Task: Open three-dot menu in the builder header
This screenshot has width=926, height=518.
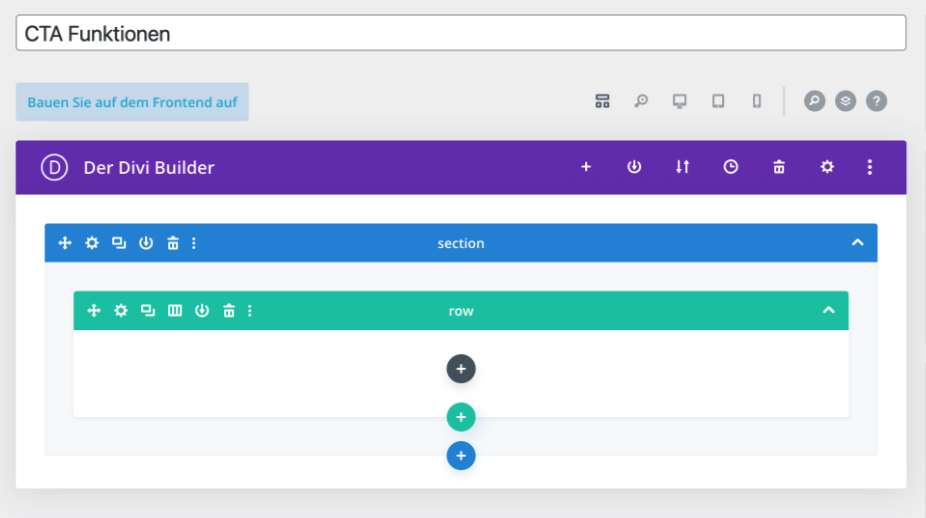Action: (x=869, y=167)
